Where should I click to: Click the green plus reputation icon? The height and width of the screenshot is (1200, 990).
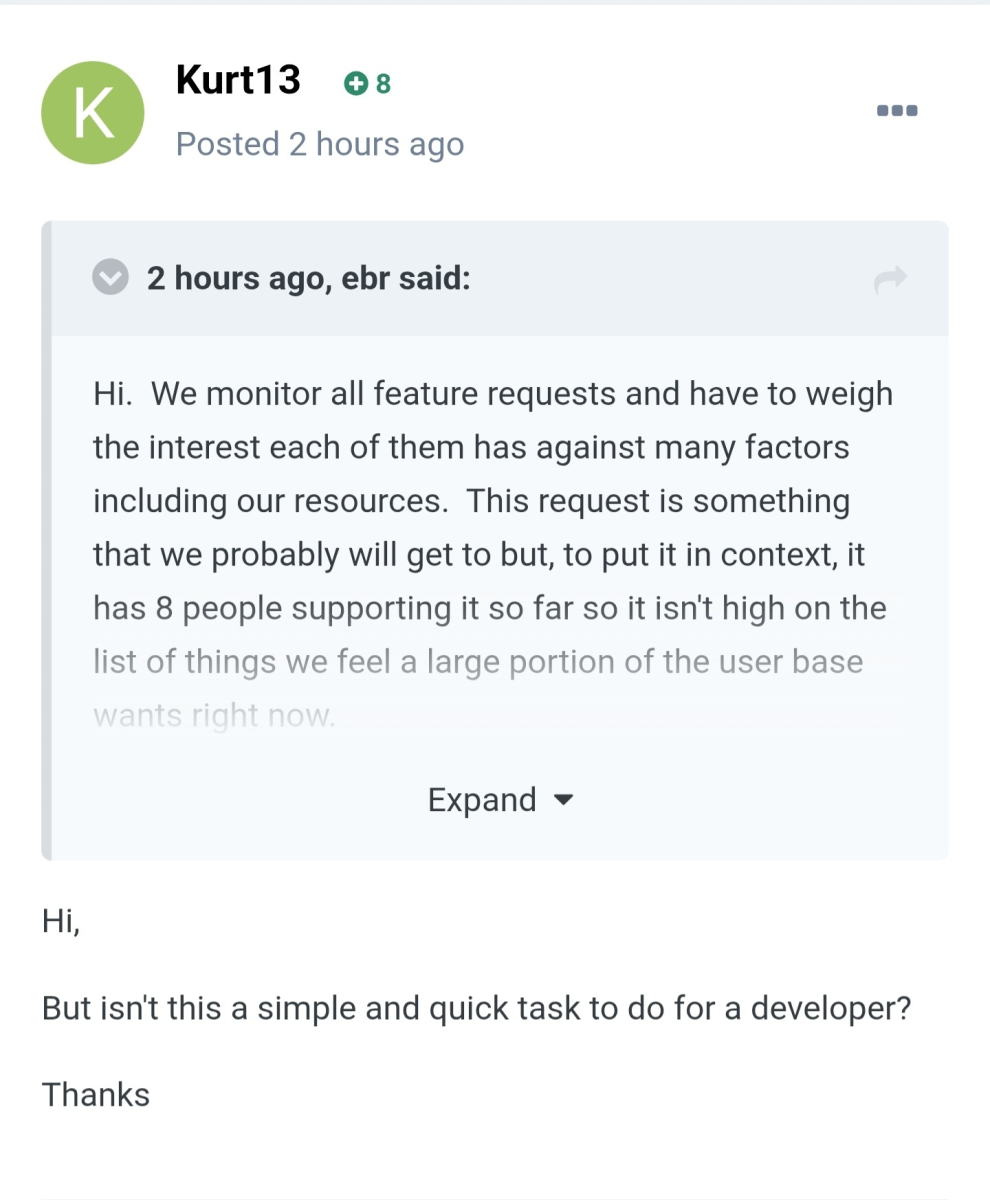[356, 83]
